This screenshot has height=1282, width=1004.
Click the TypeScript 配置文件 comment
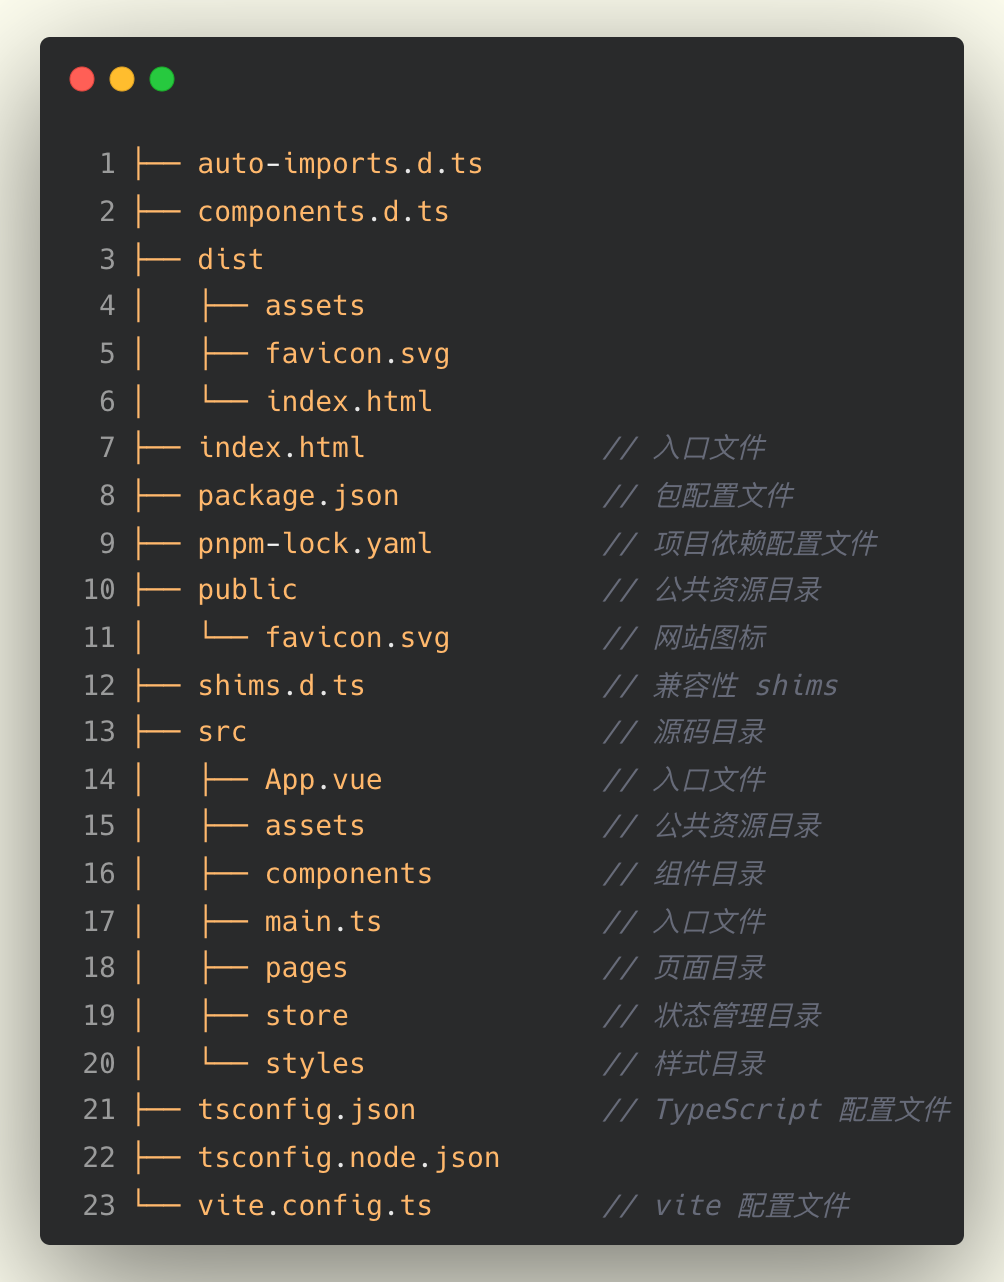point(777,1109)
